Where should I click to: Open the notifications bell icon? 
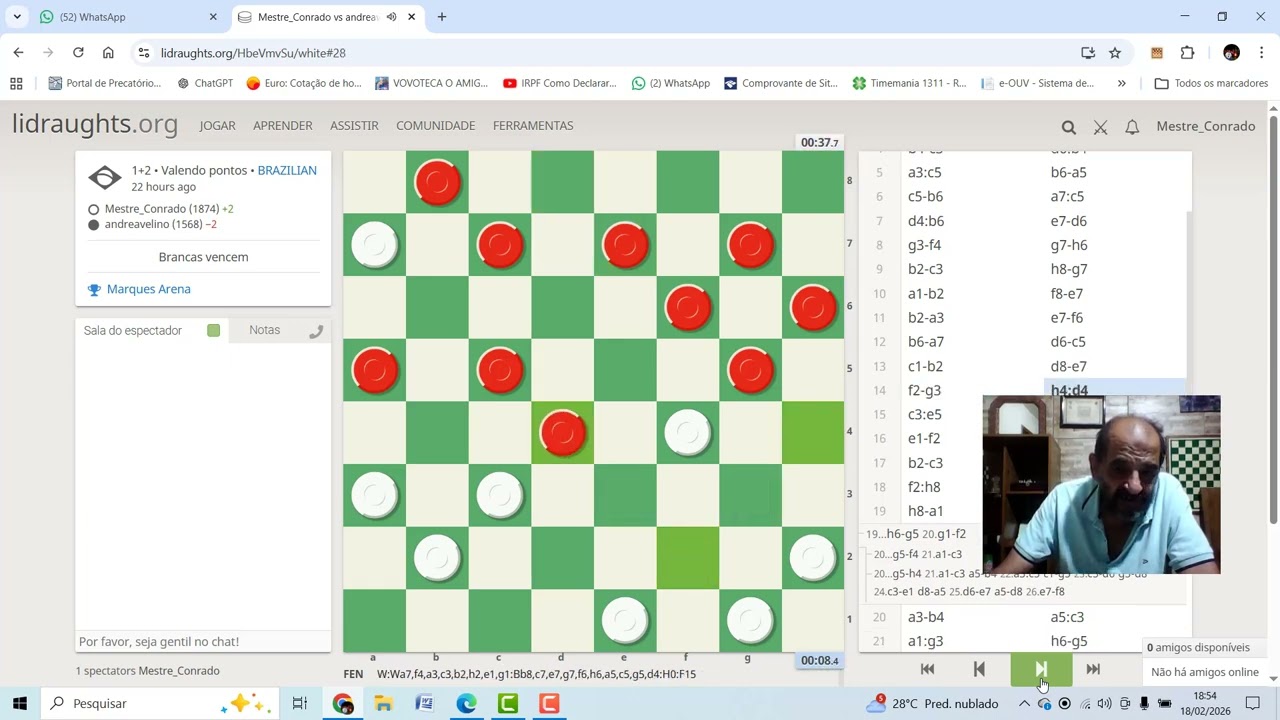coord(1132,127)
